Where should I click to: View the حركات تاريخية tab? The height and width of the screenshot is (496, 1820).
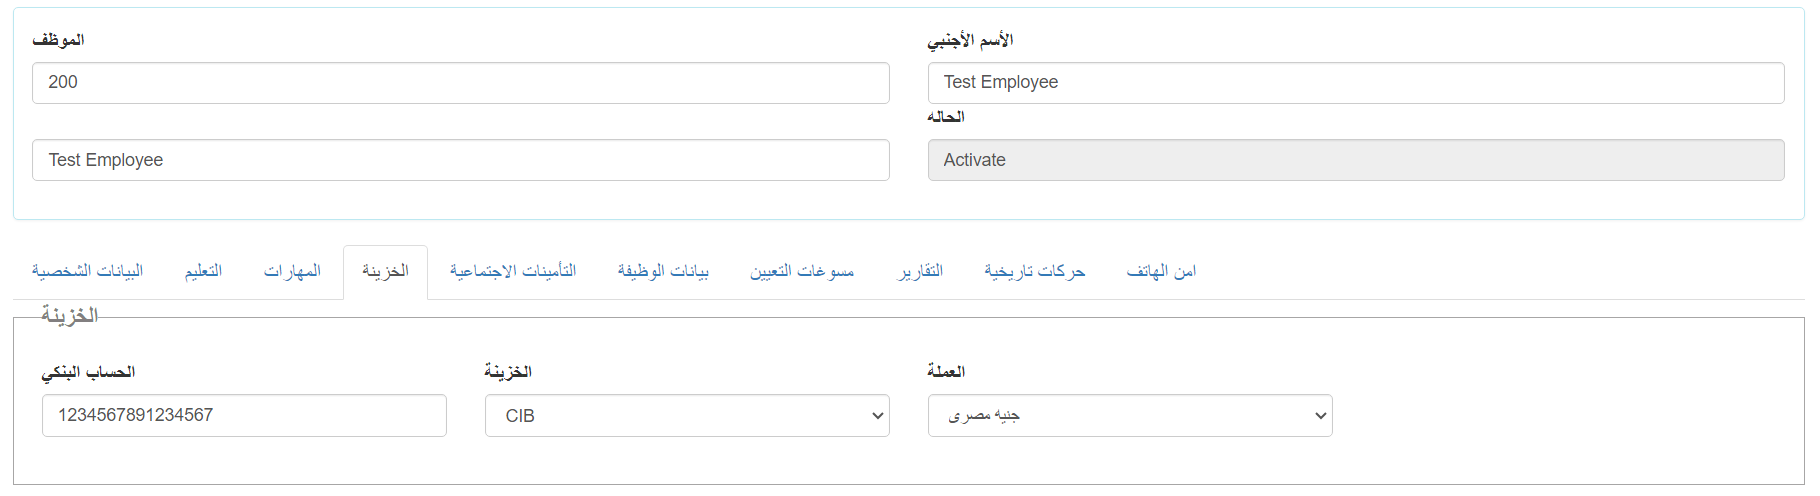[x=1034, y=271]
